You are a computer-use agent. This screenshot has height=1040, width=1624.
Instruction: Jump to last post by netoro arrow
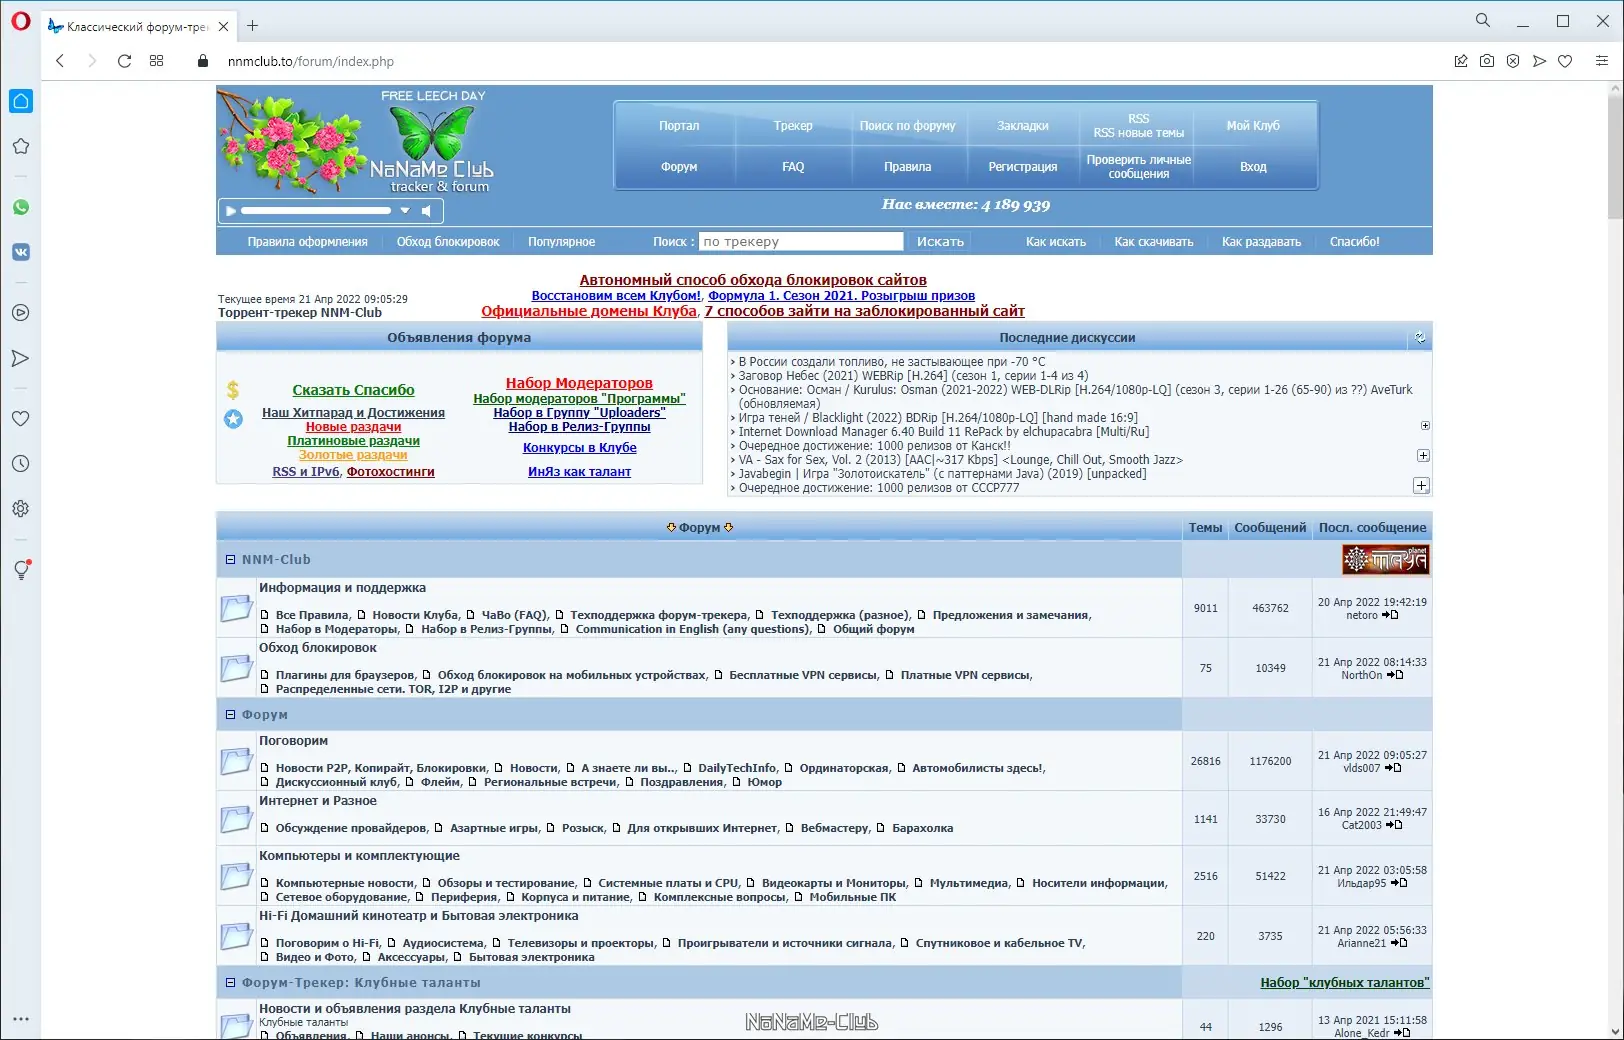tap(1390, 615)
